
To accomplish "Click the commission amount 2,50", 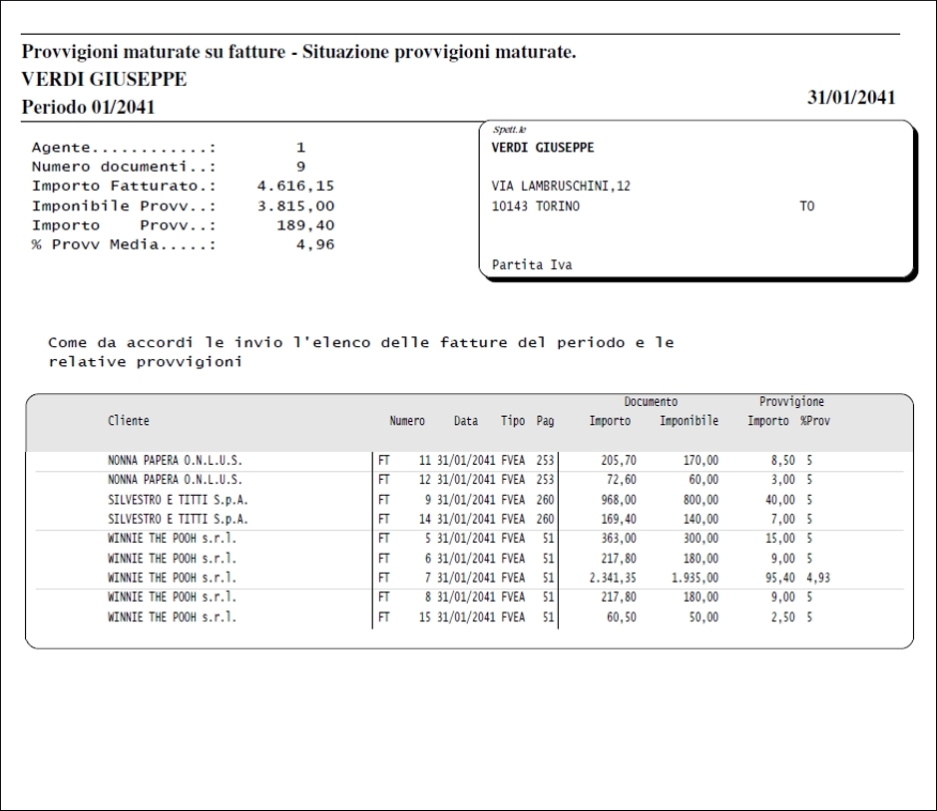I will click(783, 617).
